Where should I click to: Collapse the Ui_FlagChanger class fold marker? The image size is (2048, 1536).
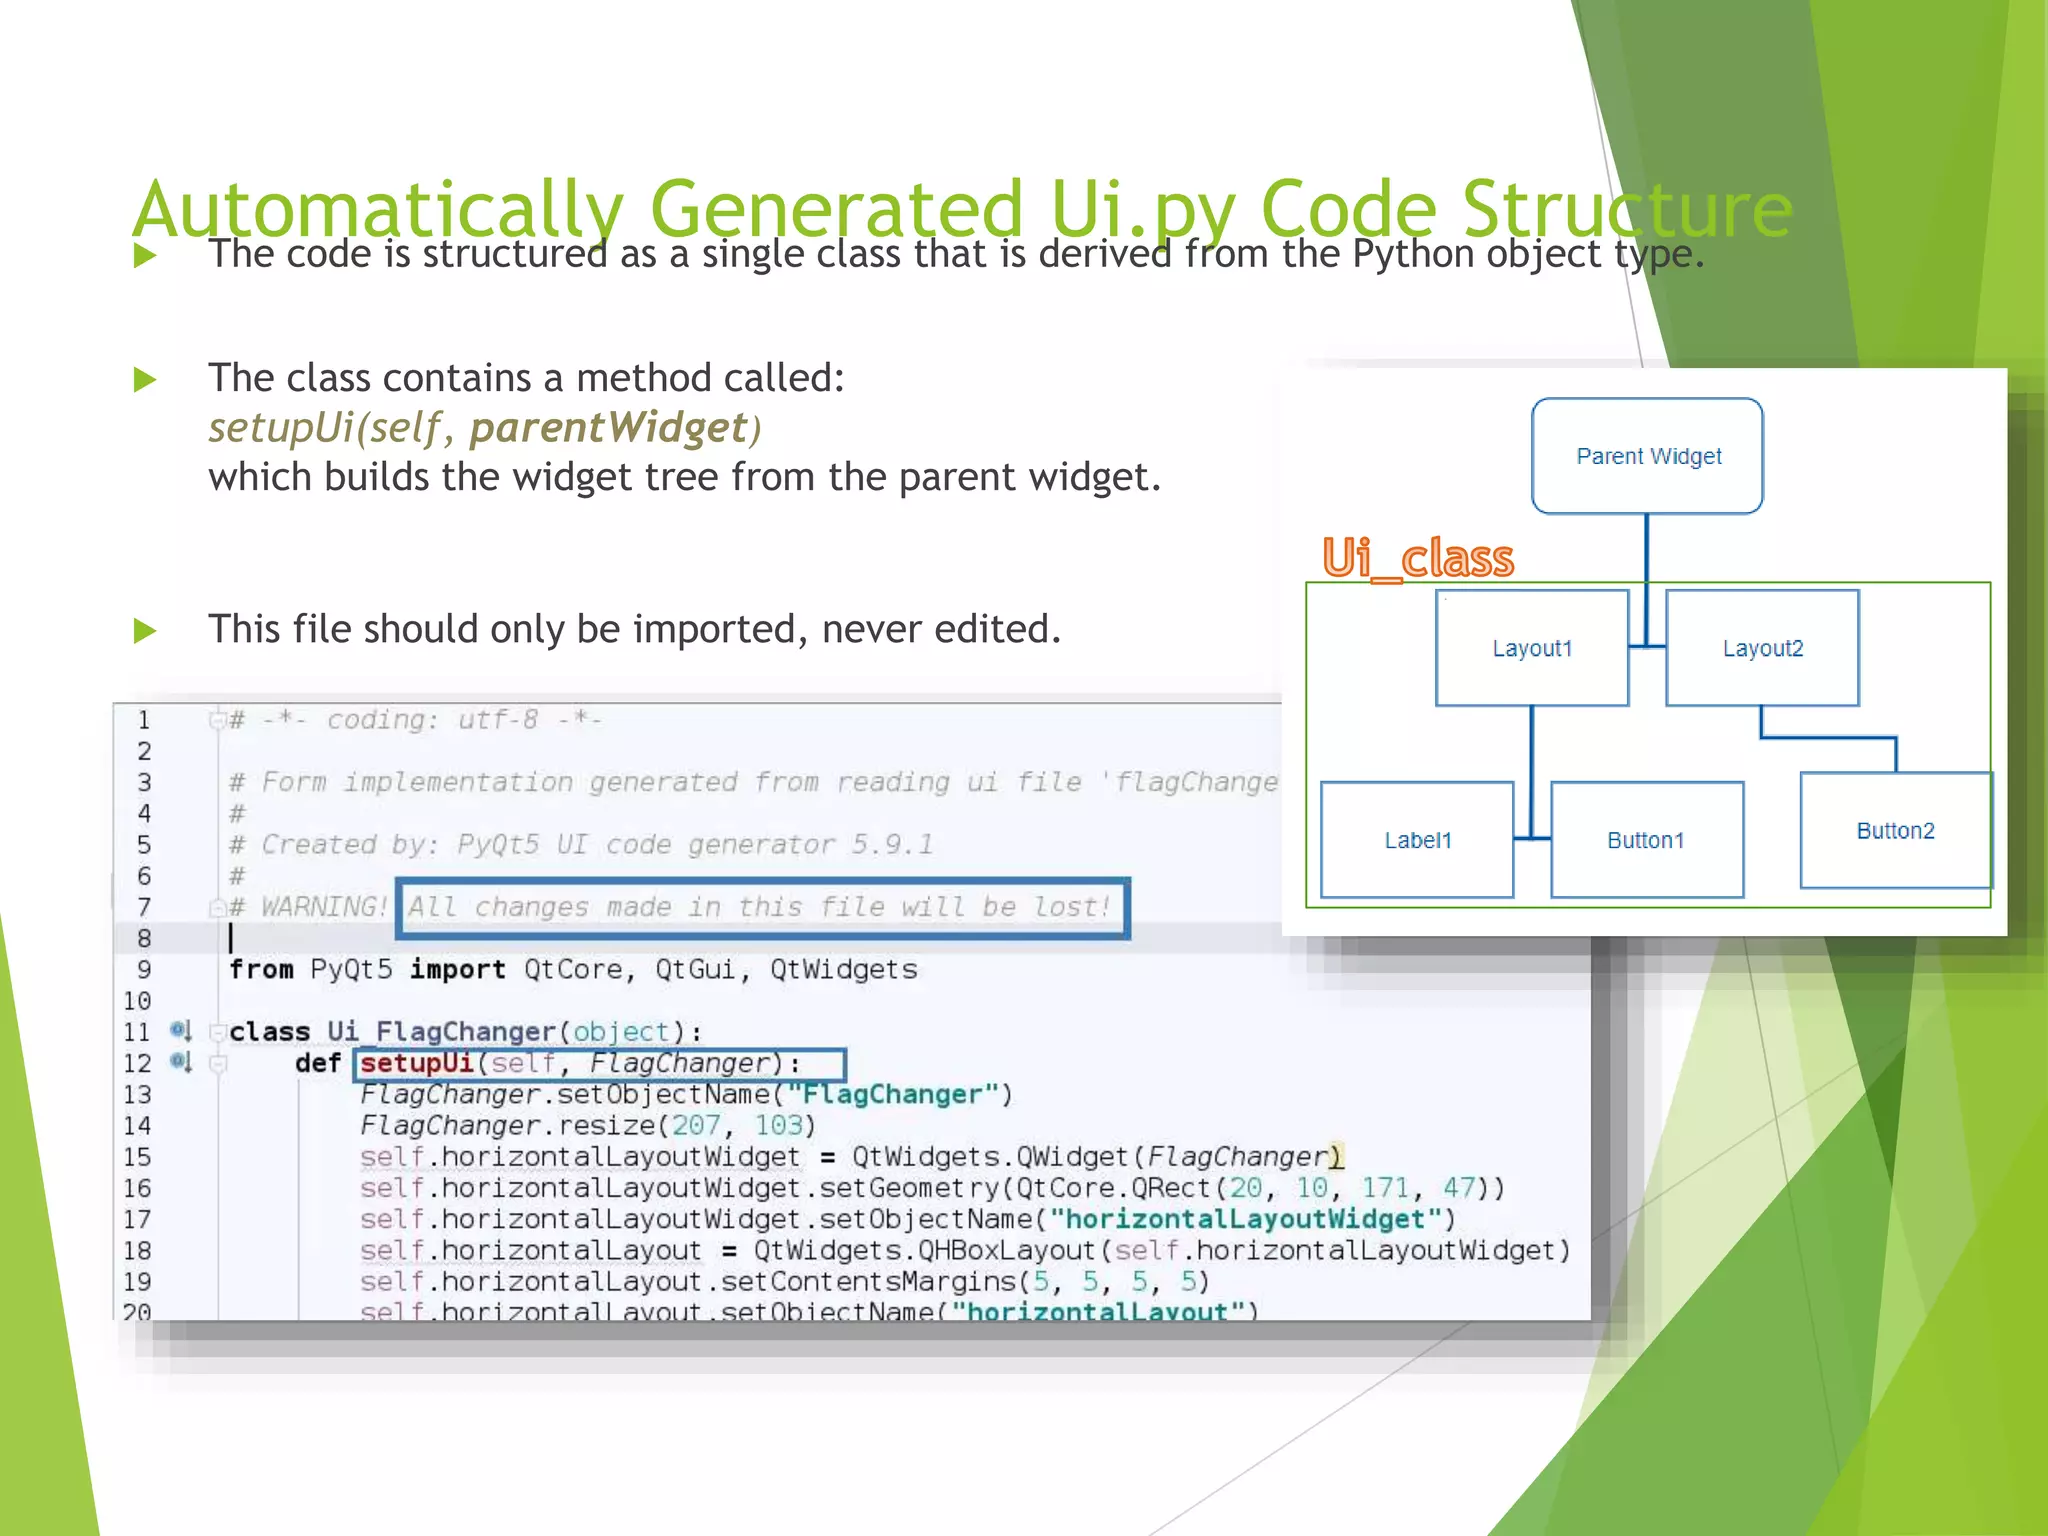click(x=217, y=1031)
